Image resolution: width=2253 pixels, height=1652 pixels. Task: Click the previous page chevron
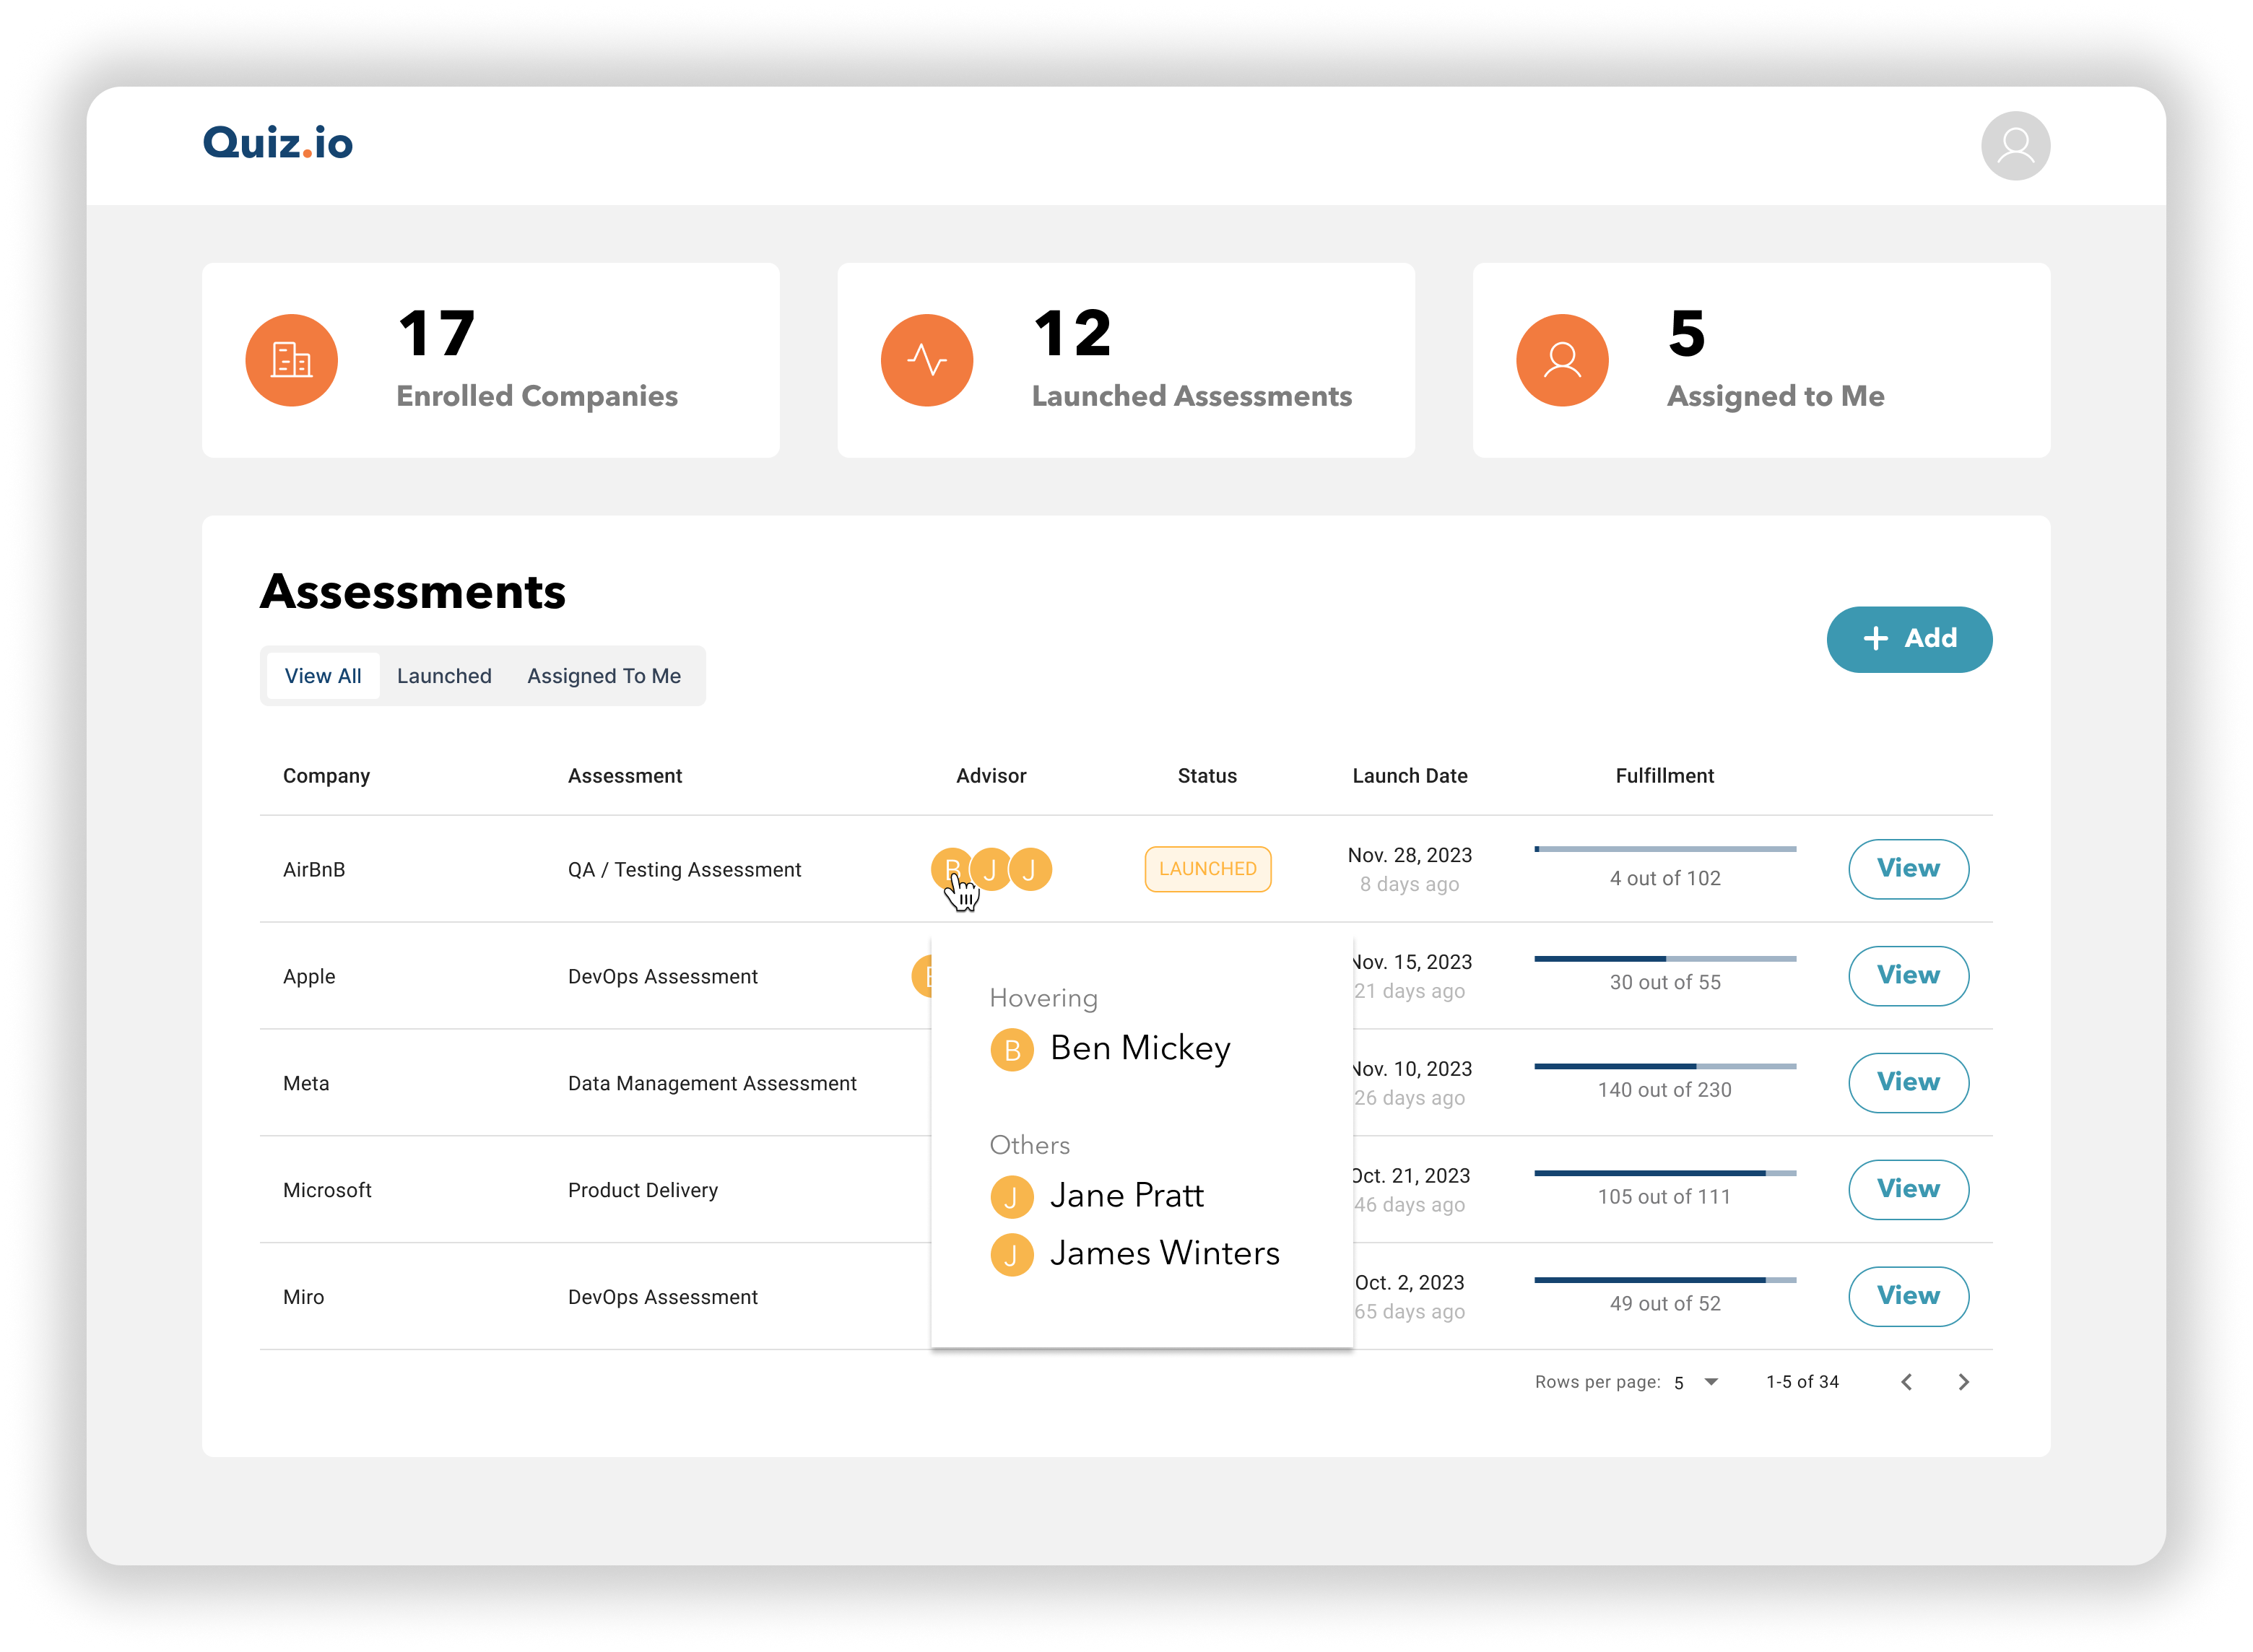point(1908,1382)
